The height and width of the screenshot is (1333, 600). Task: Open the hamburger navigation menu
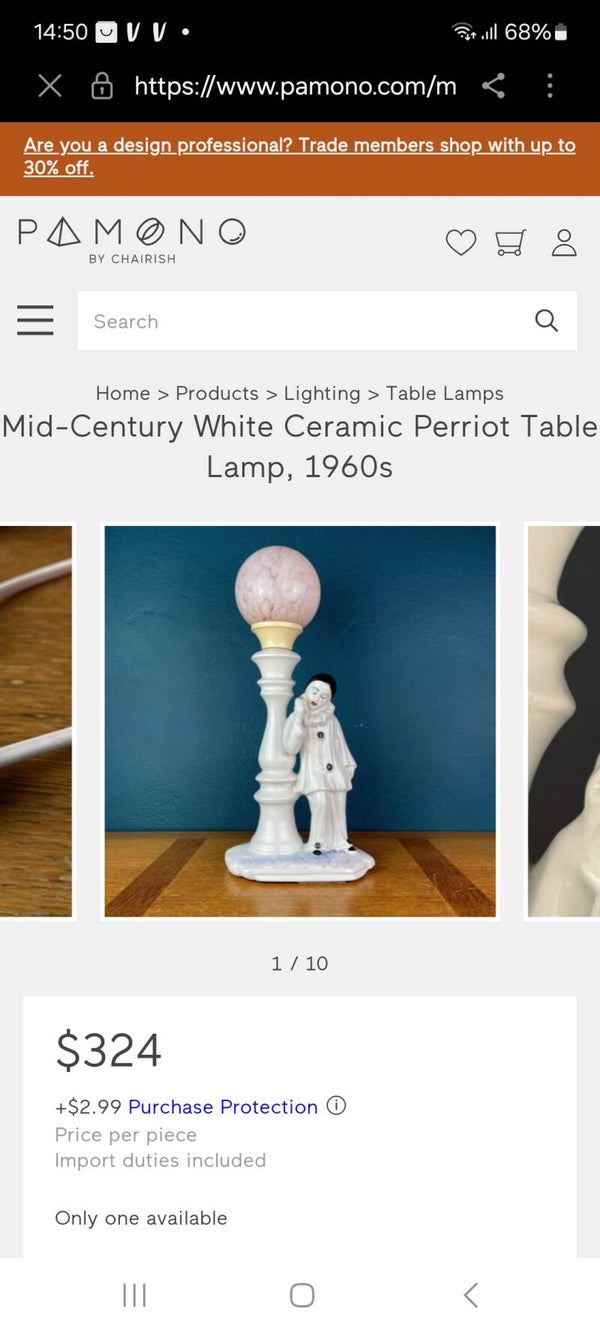tap(35, 320)
